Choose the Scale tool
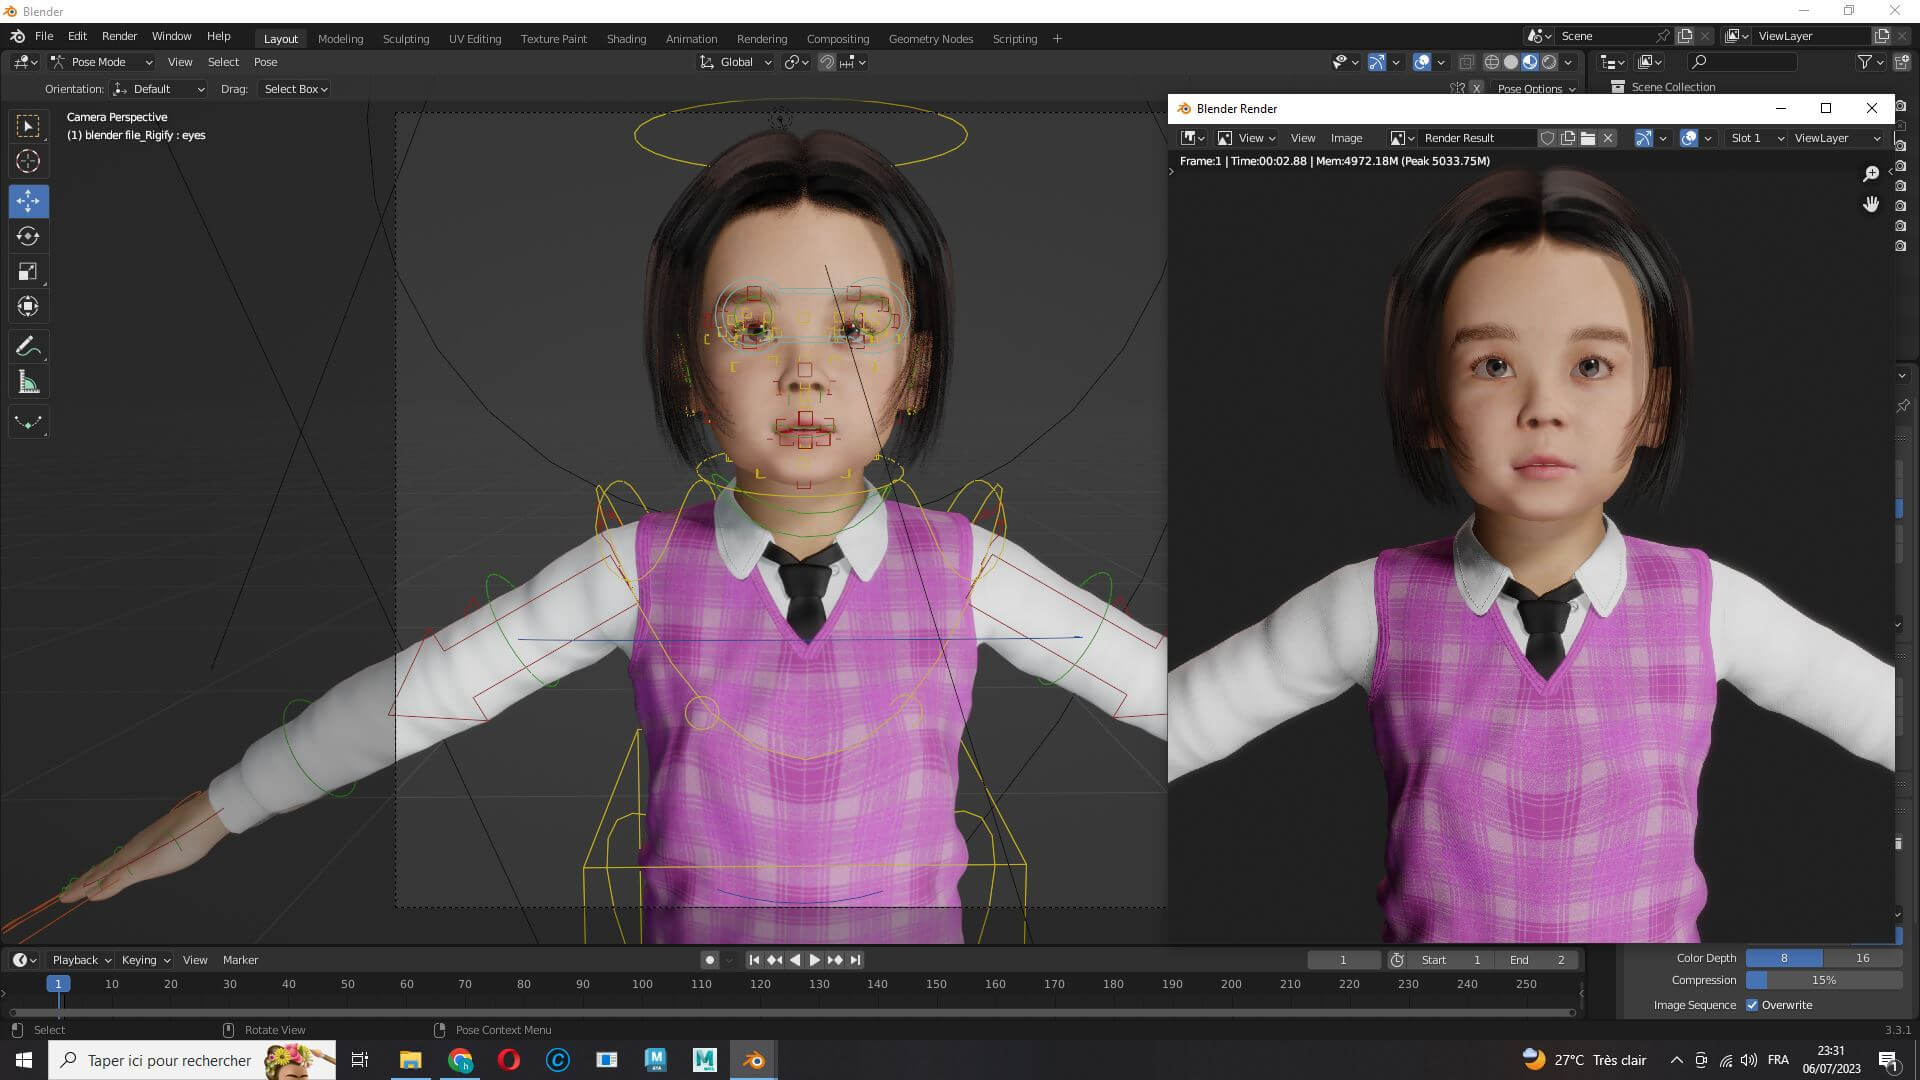Screen dimensions: 1920x1080 (x=28, y=272)
